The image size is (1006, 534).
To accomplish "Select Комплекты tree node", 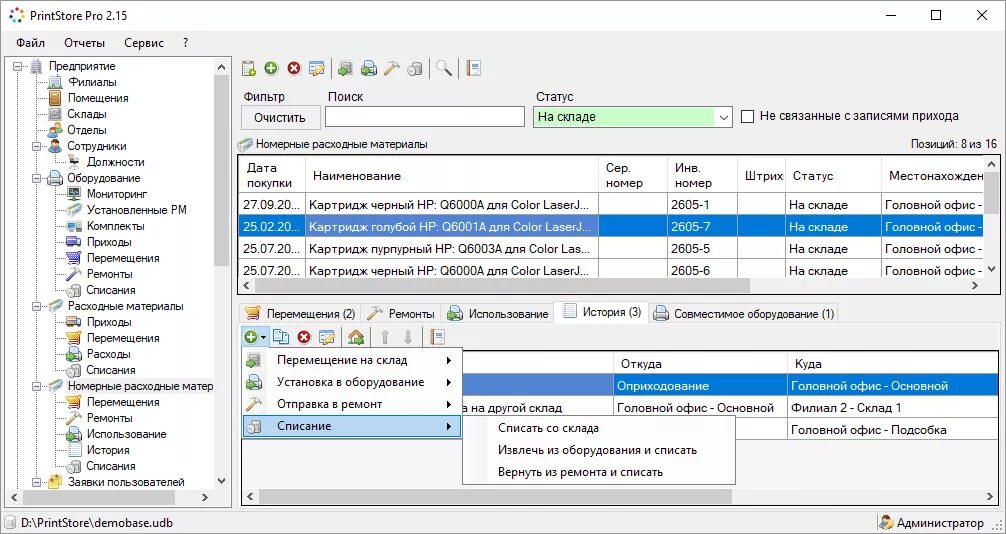I will pyautogui.click(x=115, y=226).
